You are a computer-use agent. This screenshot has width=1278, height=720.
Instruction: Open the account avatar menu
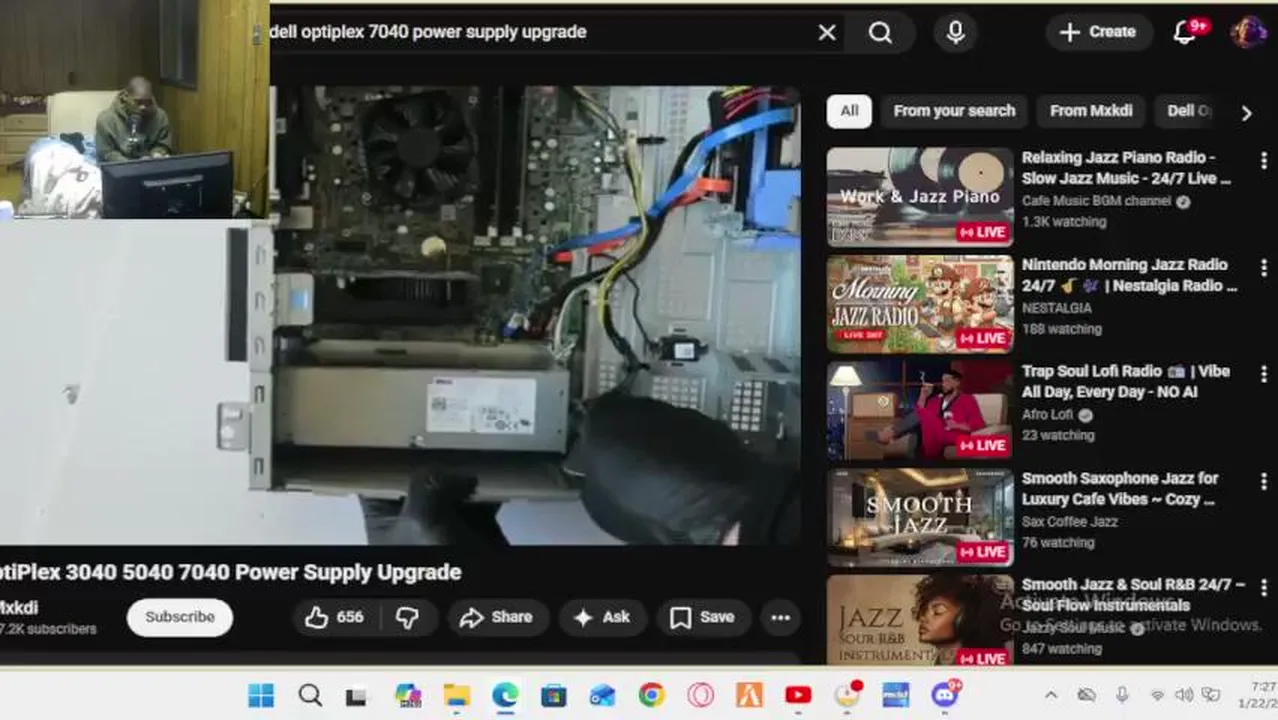point(1248,32)
